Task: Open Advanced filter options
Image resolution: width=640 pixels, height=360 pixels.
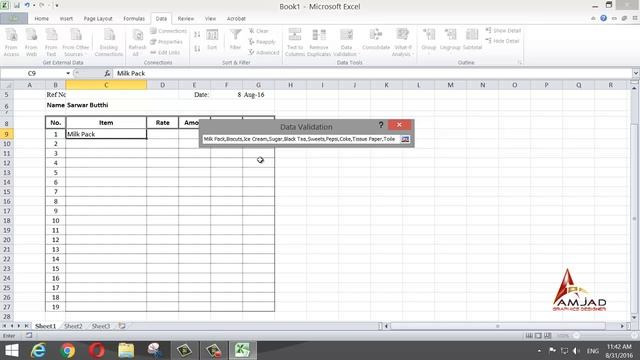Action: click(x=264, y=52)
